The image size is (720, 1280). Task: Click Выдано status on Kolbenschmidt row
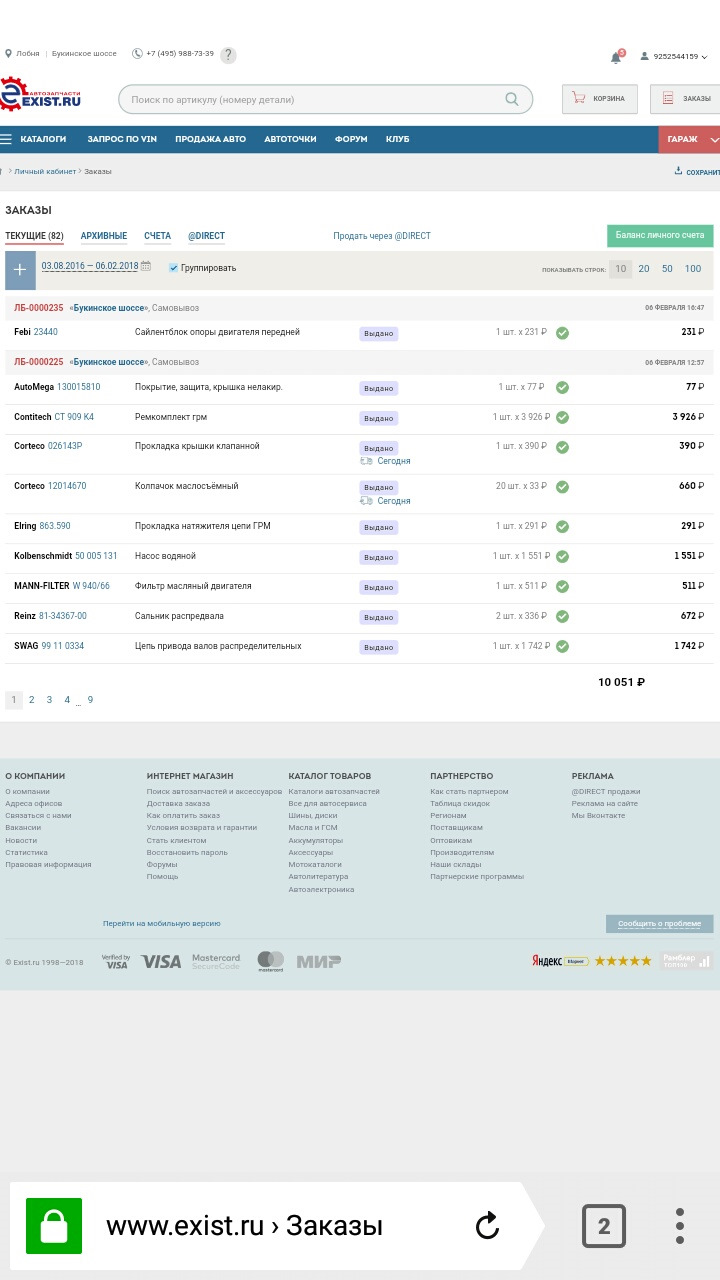378,557
